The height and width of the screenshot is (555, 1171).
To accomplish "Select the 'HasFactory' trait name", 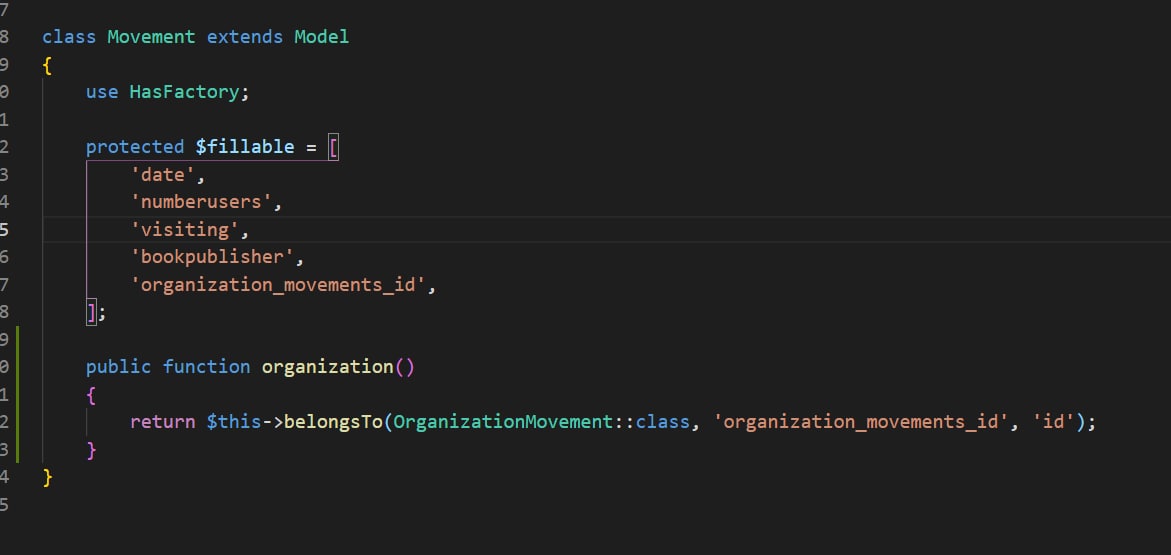I will click(184, 92).
